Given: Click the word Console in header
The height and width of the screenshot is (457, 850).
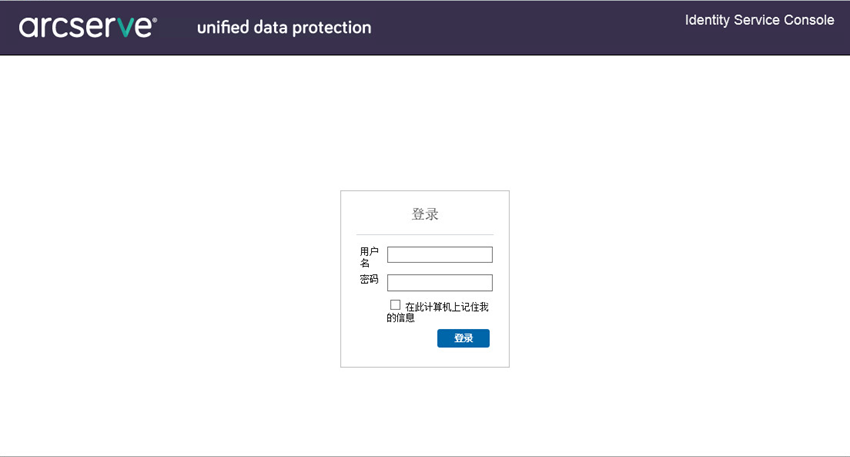Looking at the screenshot, I should click(x=809, y=20).
